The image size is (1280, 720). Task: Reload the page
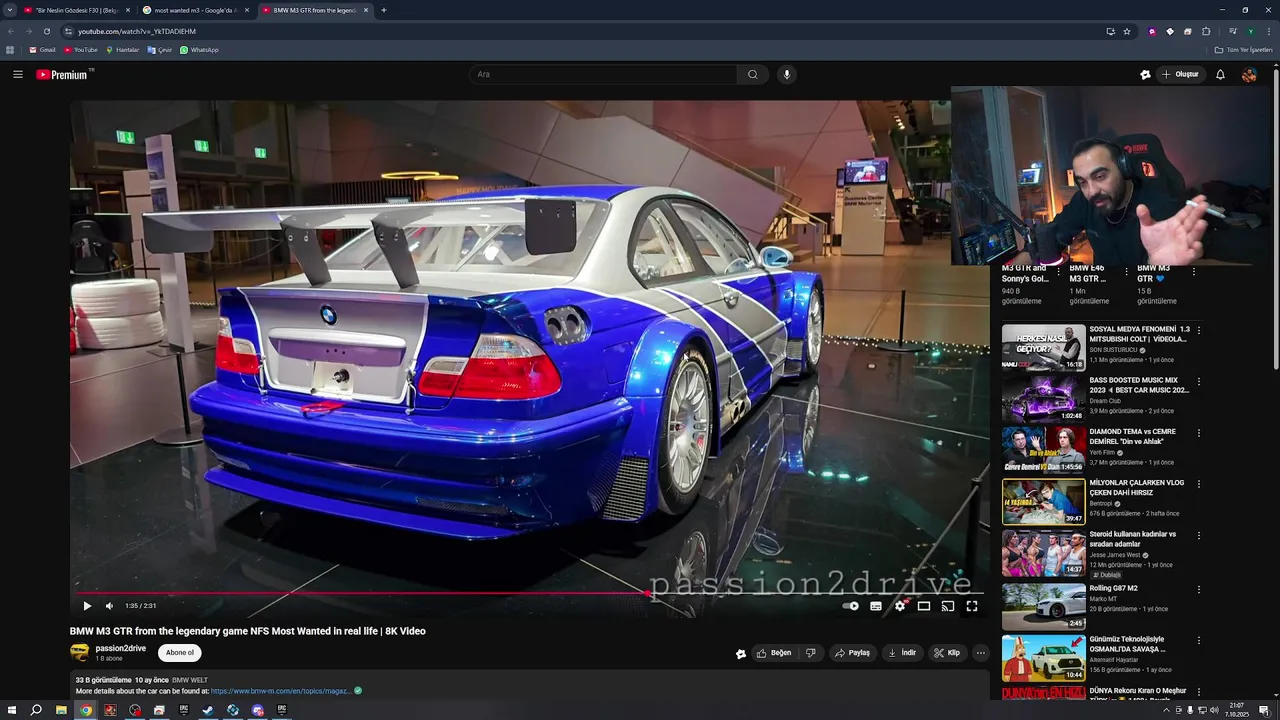click(47, 31)
